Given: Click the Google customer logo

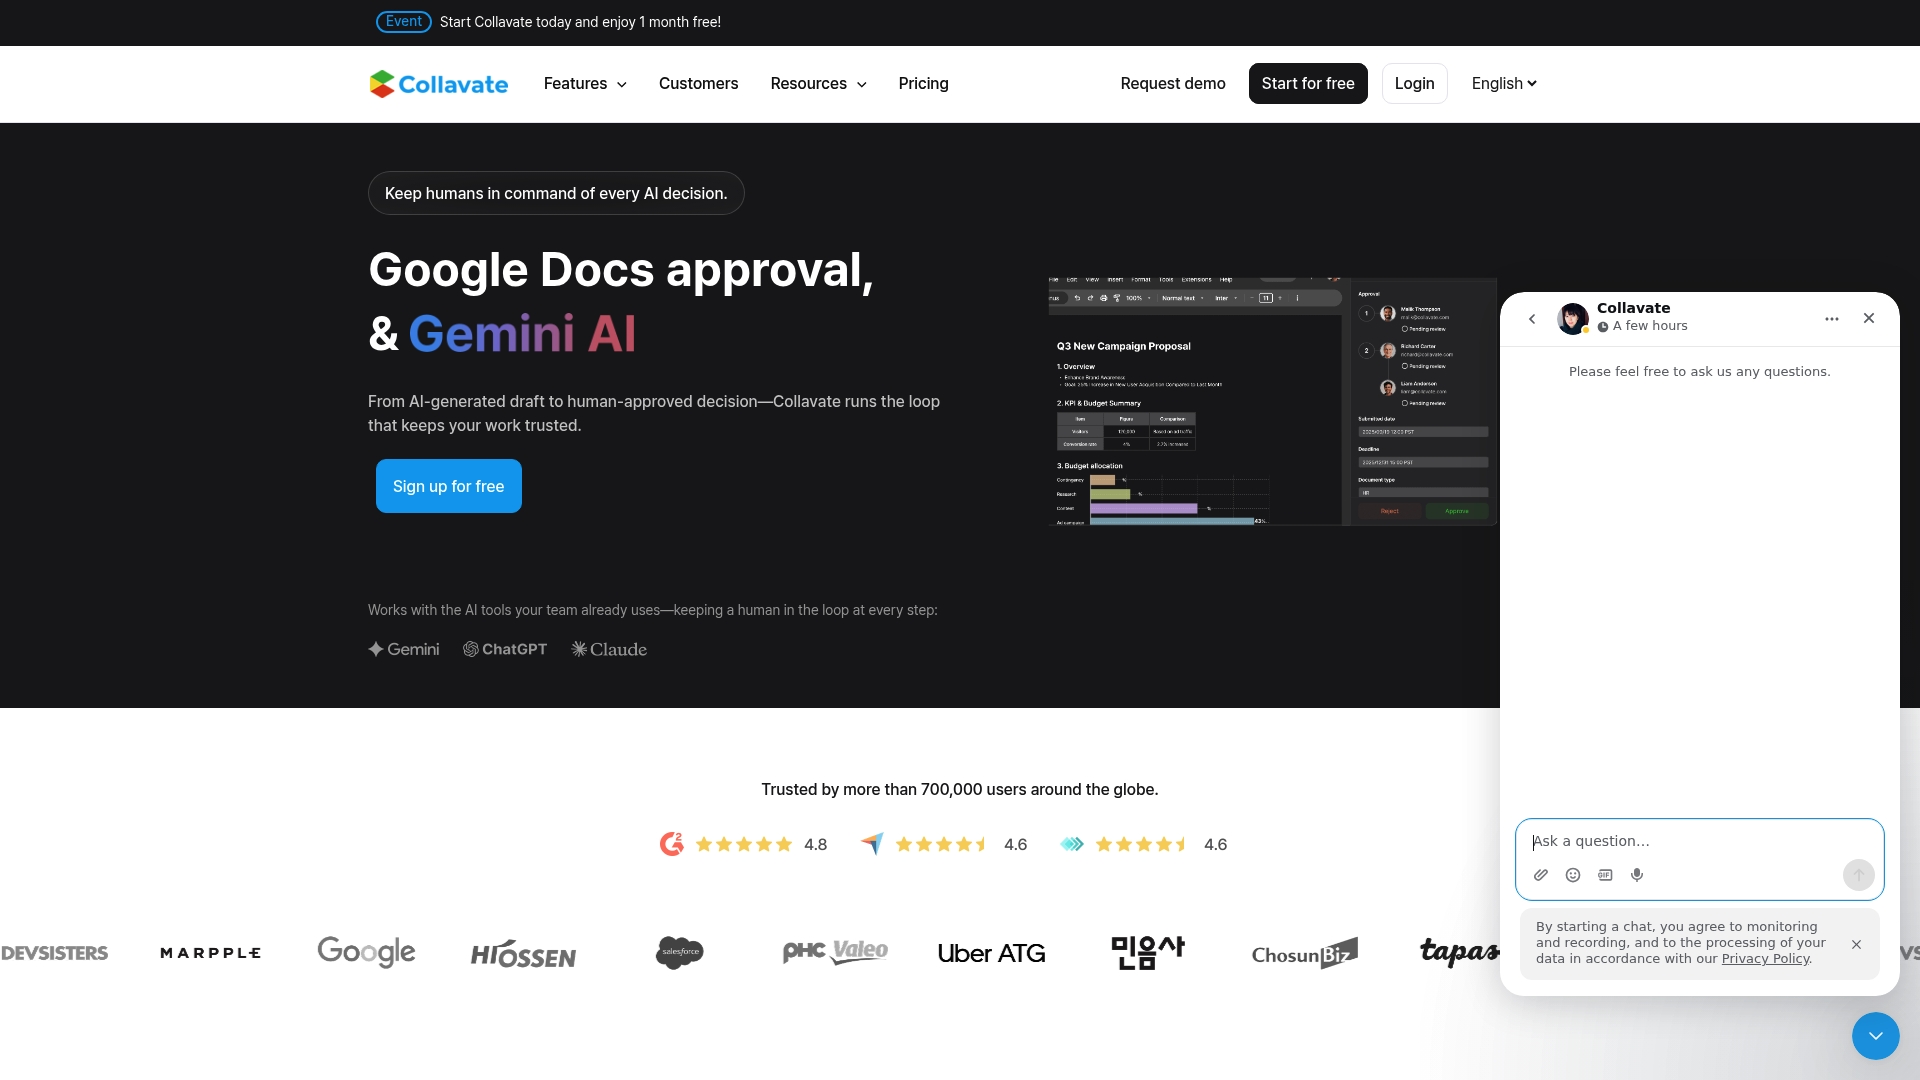Looking at the screenshot, I should tap(366, 952).
